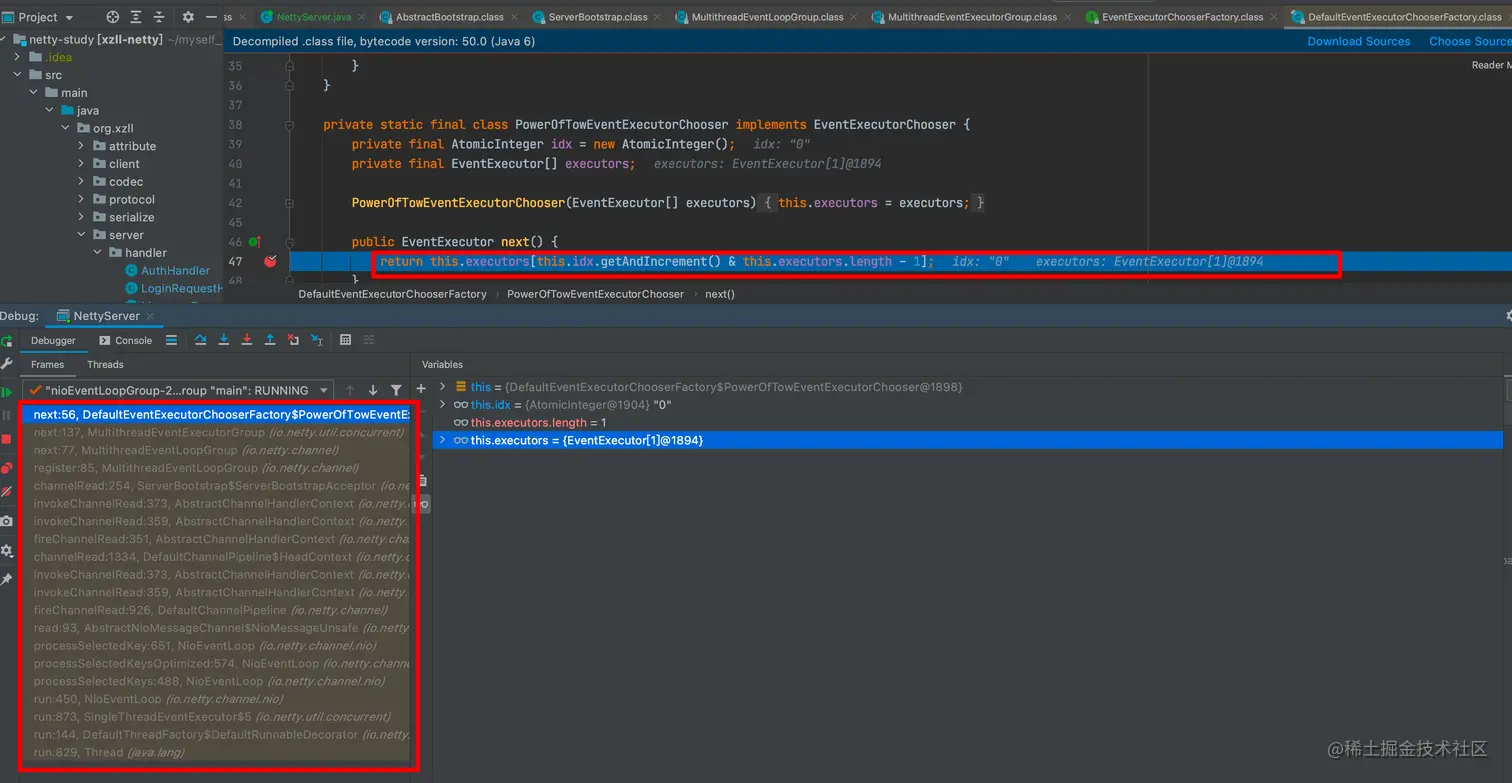Screen dimensions: 1512x783
Task: Expand the serialize package
Action: (x=82, y=217)
